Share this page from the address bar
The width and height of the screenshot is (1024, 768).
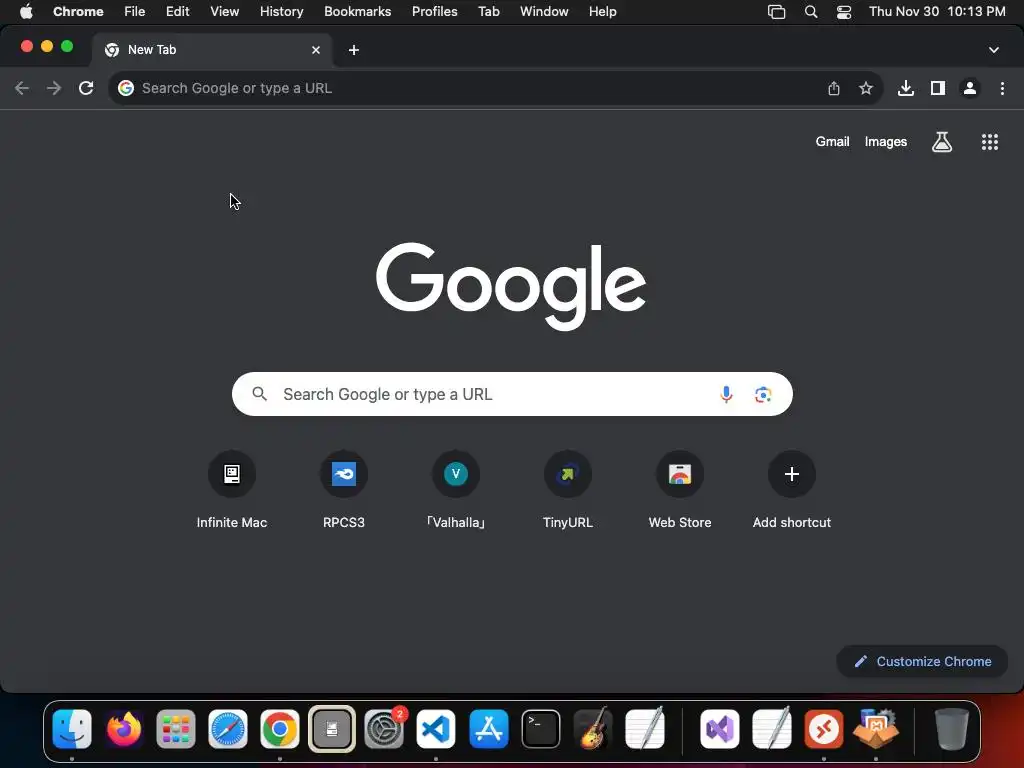834,88
